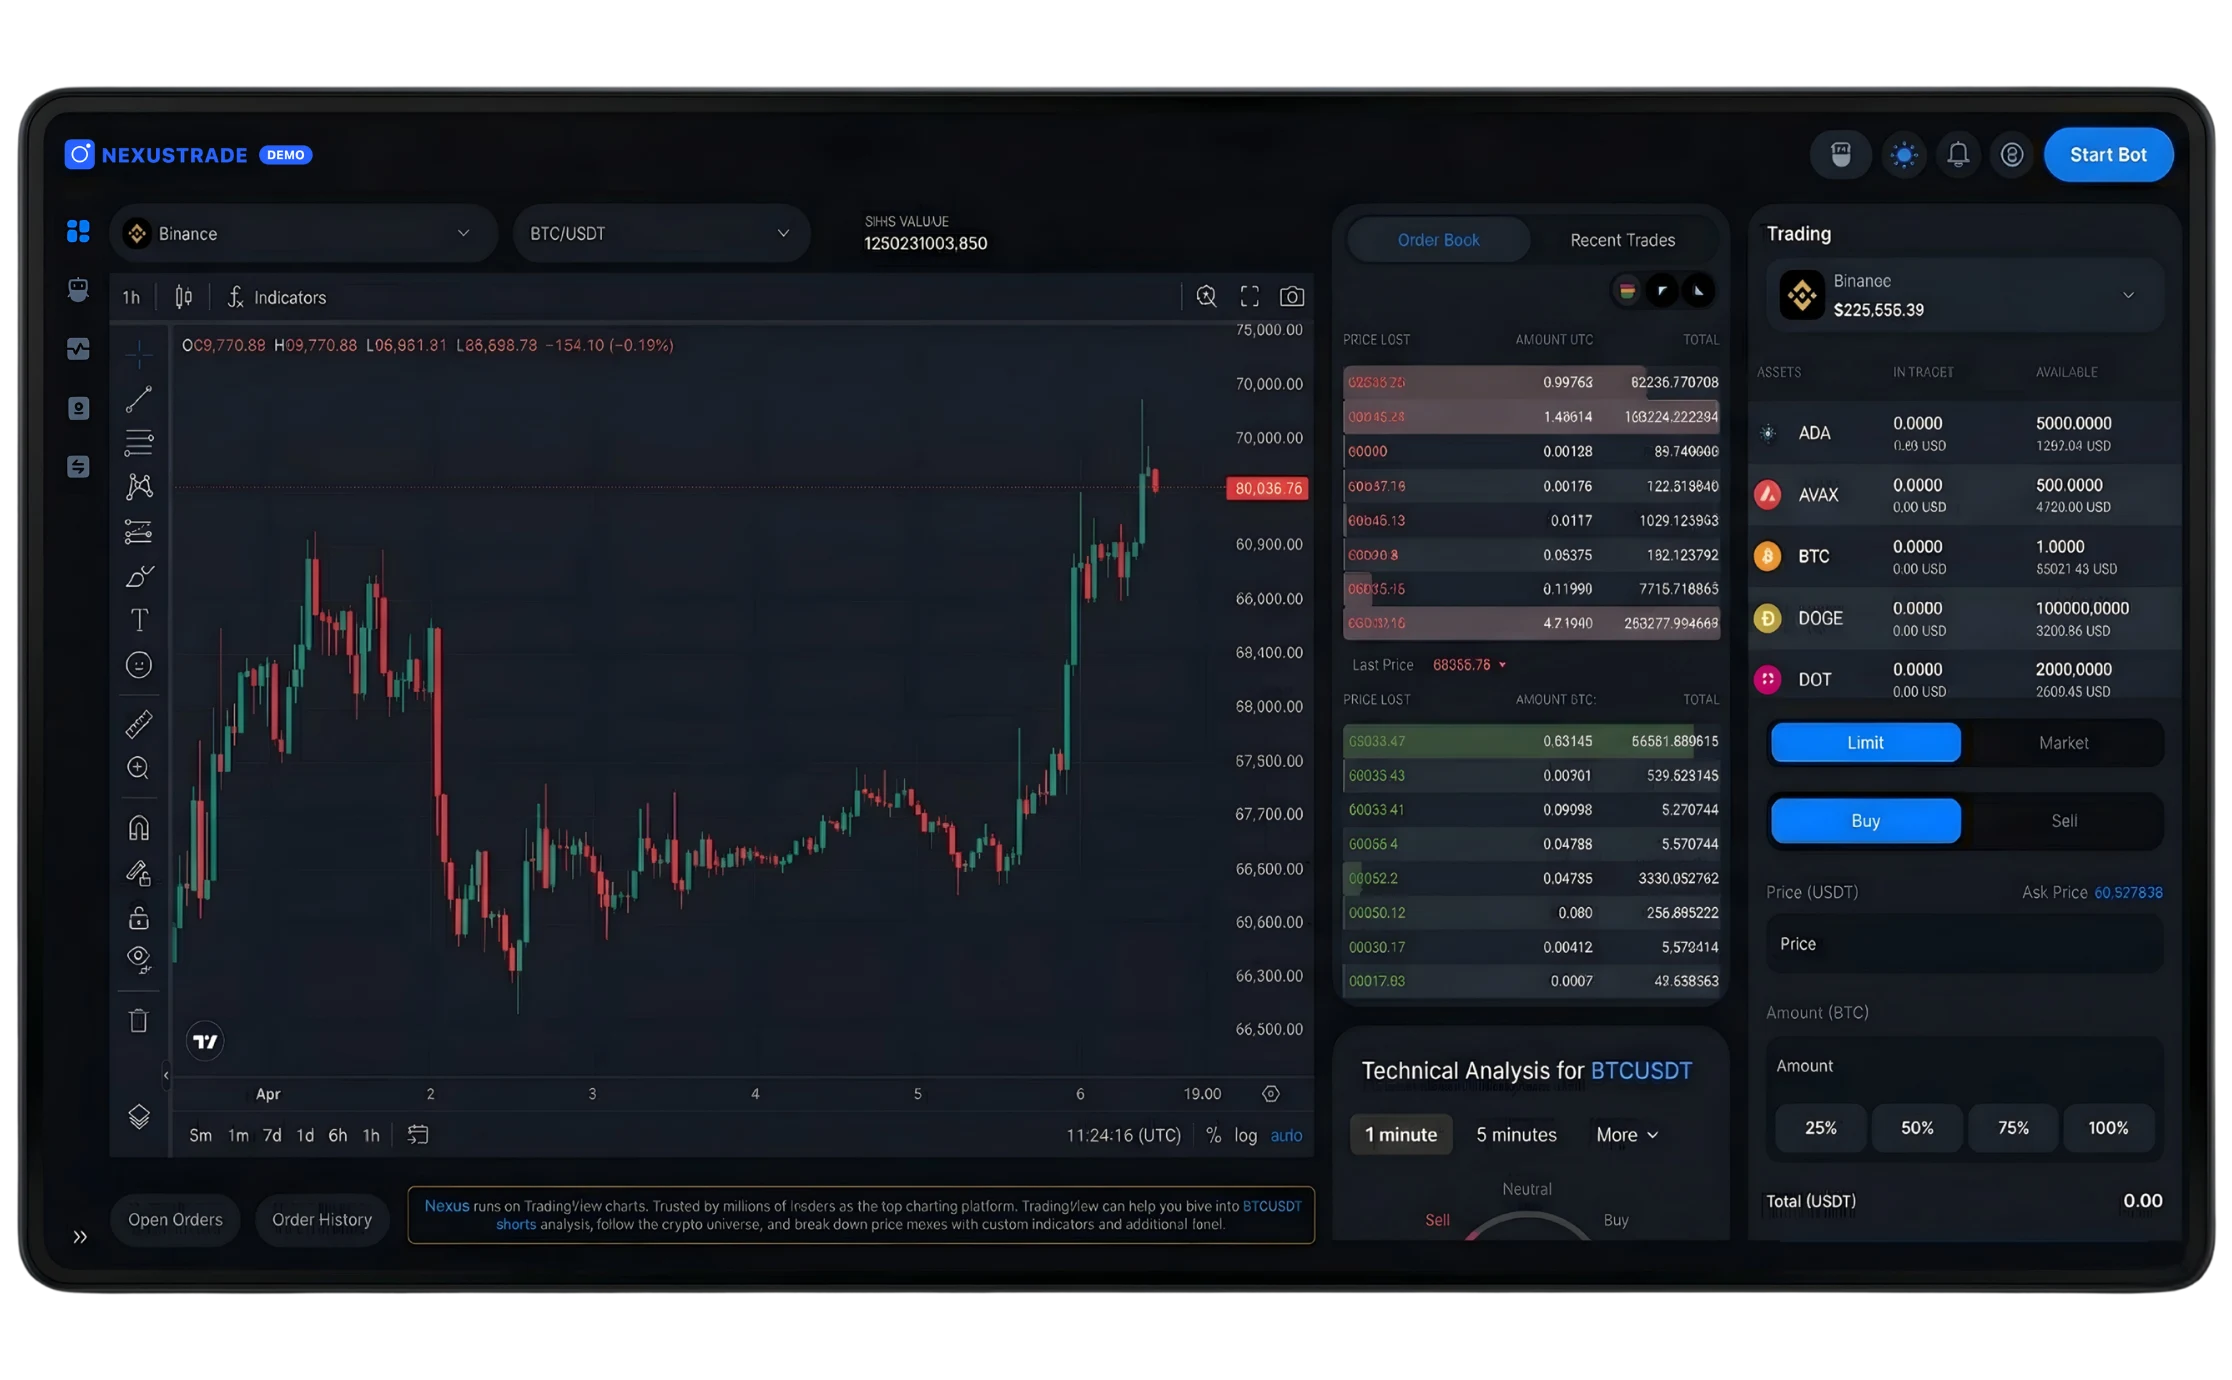Take a chart snapshot with camera icon

tap(1292, 297)
